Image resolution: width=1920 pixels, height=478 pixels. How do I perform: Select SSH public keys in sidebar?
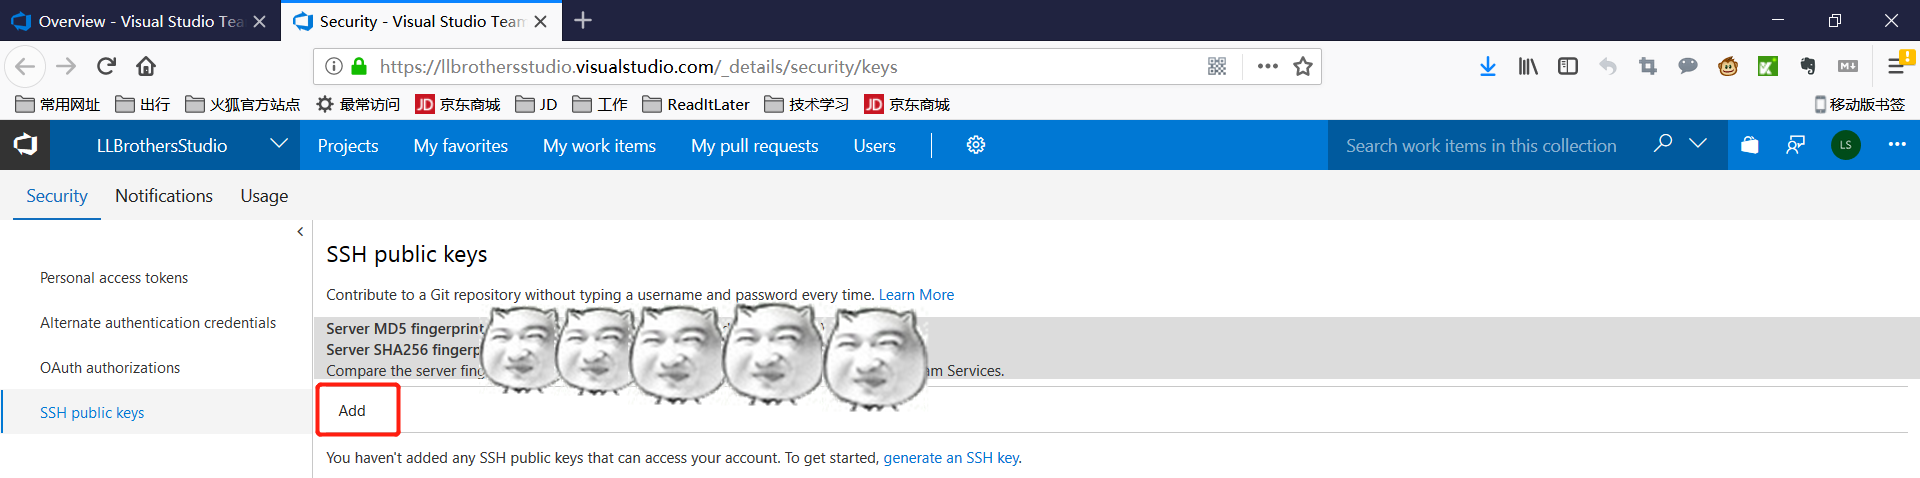[92, 413]
